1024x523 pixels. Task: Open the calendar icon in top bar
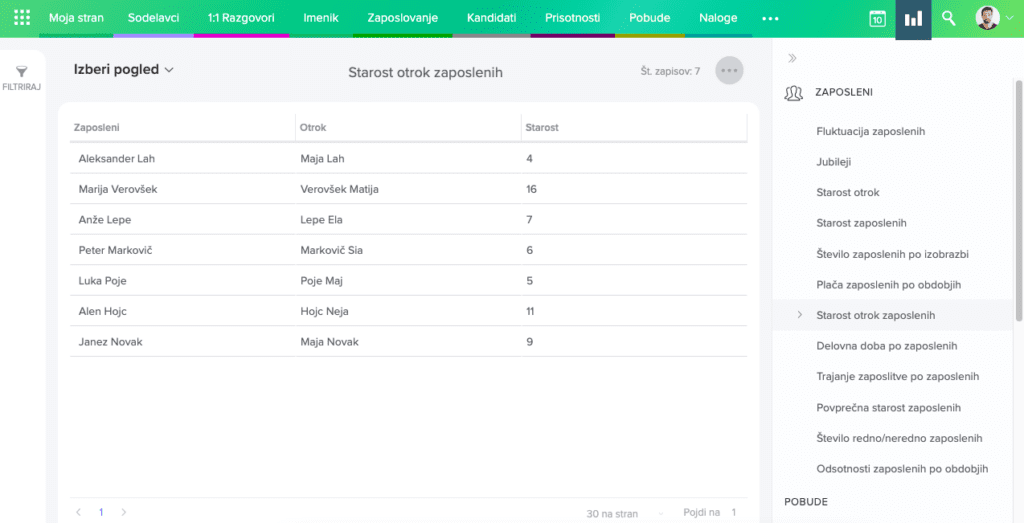point(877,19)
